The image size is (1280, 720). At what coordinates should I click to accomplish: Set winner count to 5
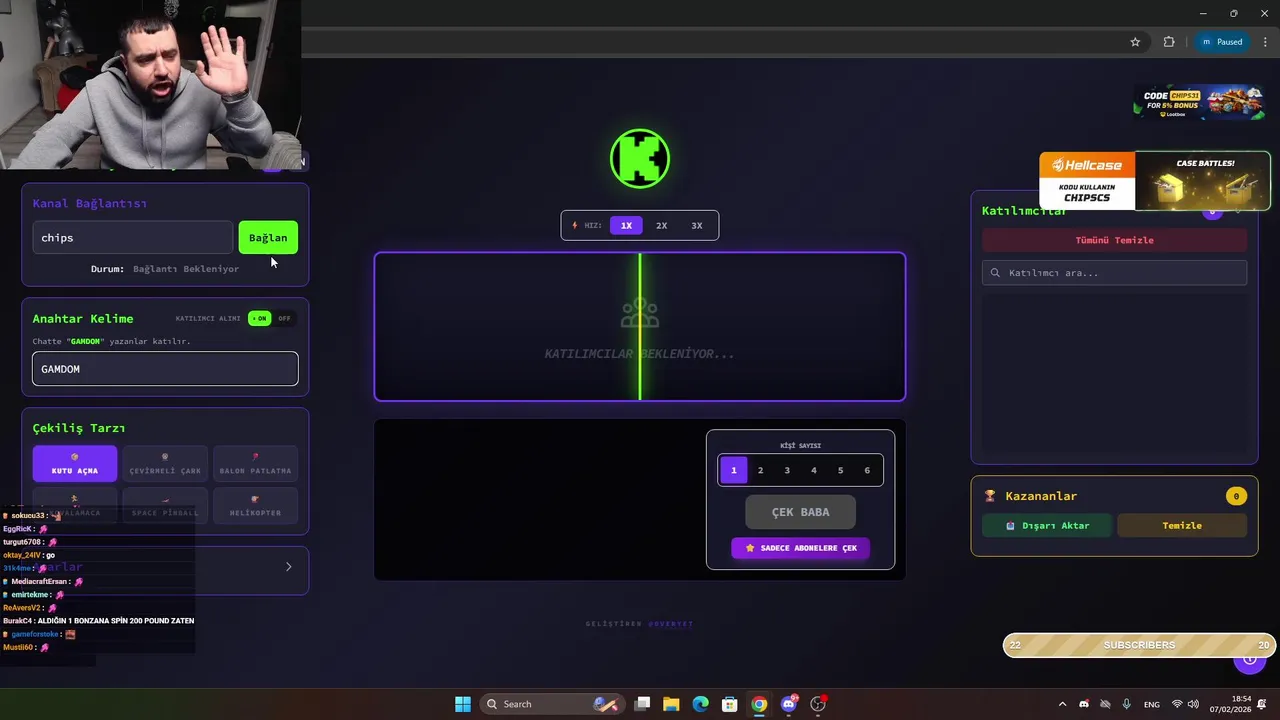840,470
